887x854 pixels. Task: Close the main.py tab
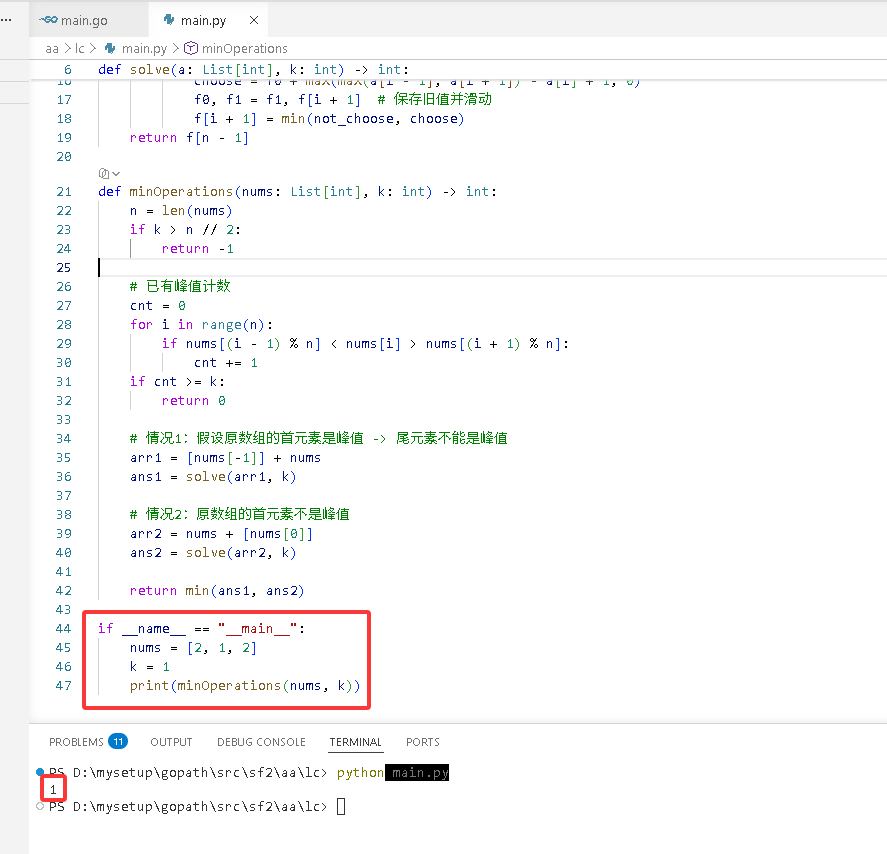pos(254,20)
